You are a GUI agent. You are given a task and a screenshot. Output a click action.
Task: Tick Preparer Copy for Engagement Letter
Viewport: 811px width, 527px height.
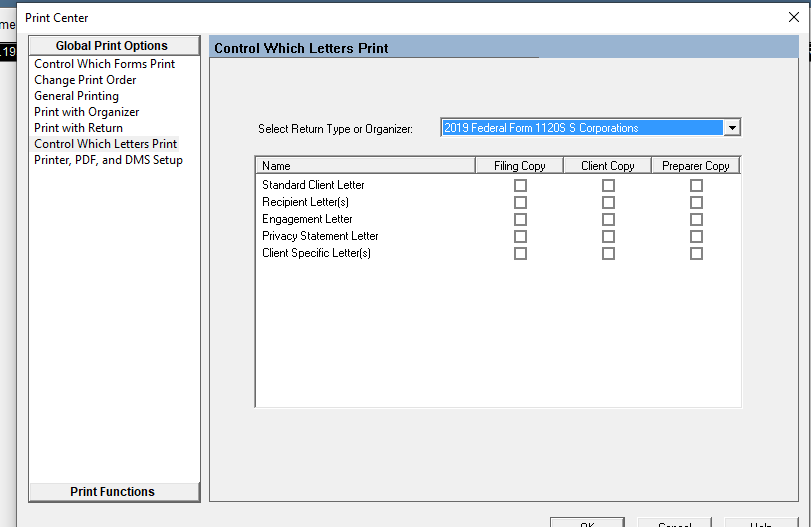(x=696, y=220)
